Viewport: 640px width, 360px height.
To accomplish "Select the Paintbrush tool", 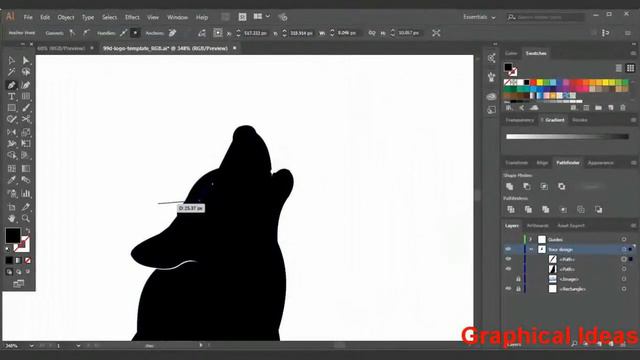I will pyautogui.click(x=26, y=108).
